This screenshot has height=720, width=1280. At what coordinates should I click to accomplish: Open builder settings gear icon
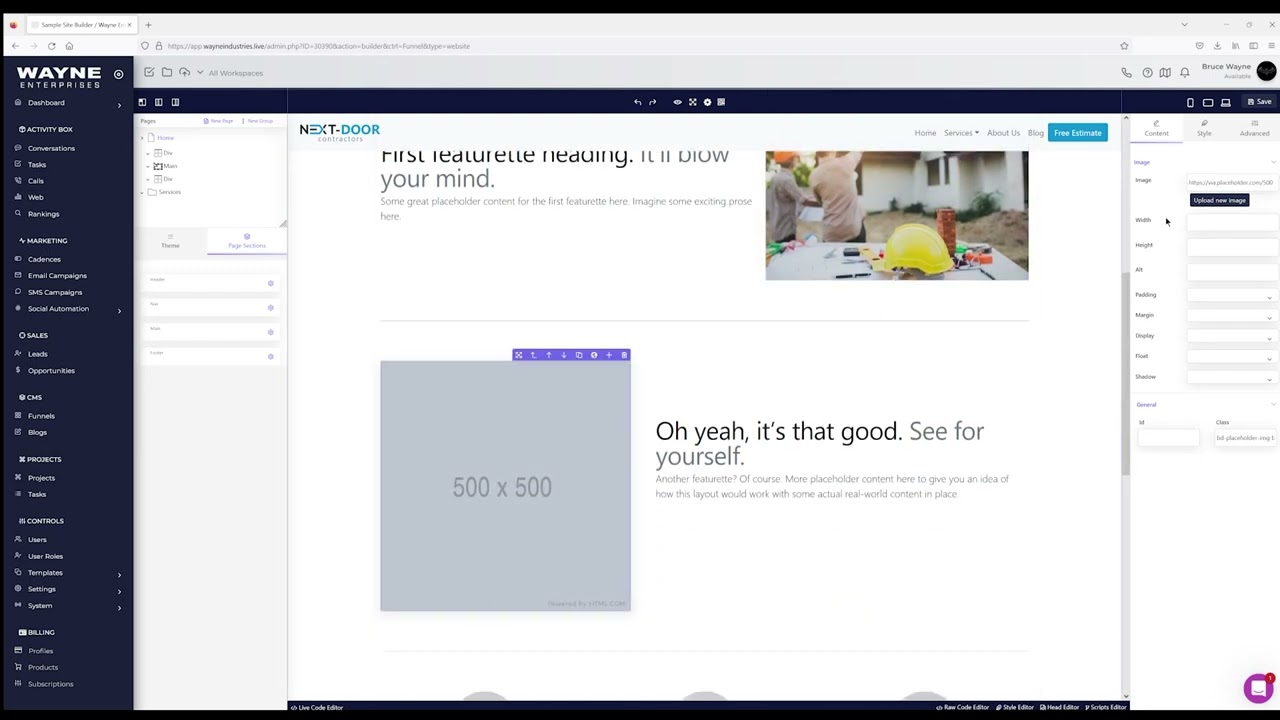click(707, 102)
